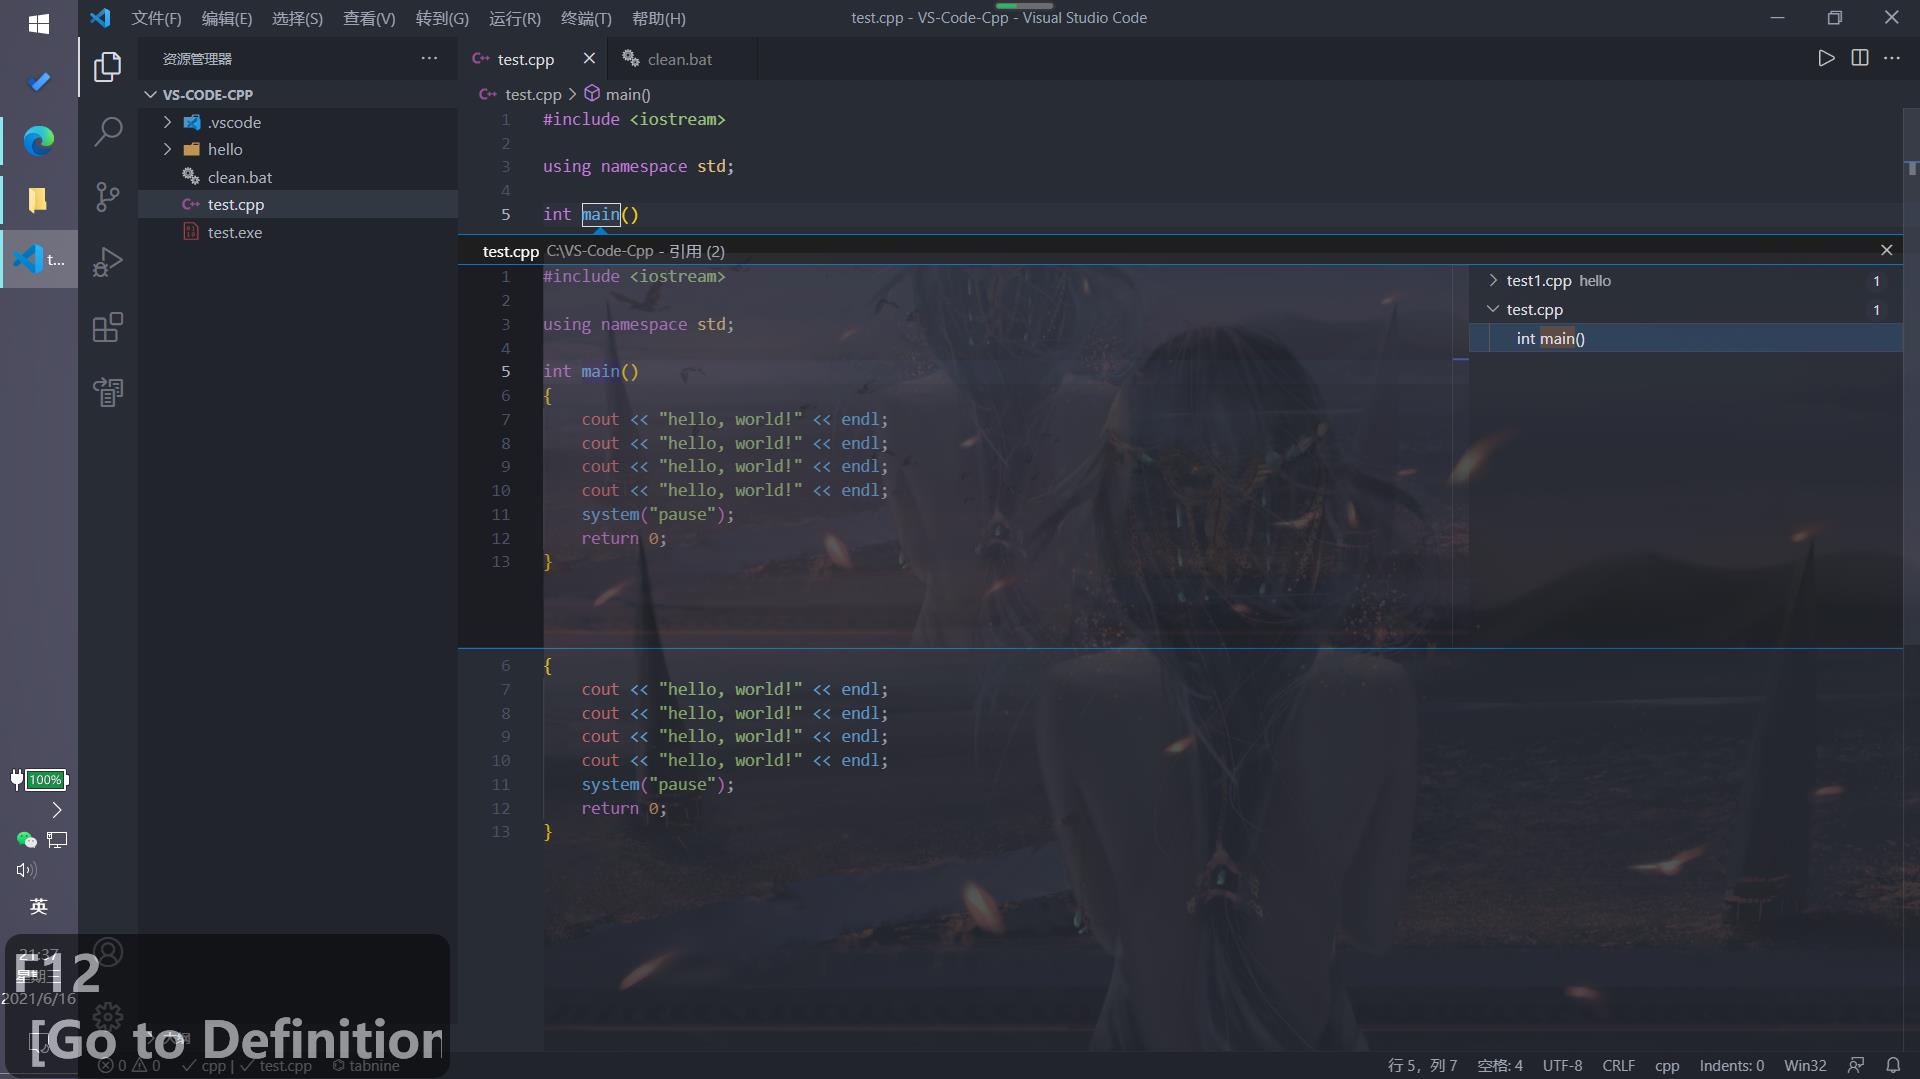Expand the hello folder
Screen dimensions: 1920x1079
(x=167, y=149)
